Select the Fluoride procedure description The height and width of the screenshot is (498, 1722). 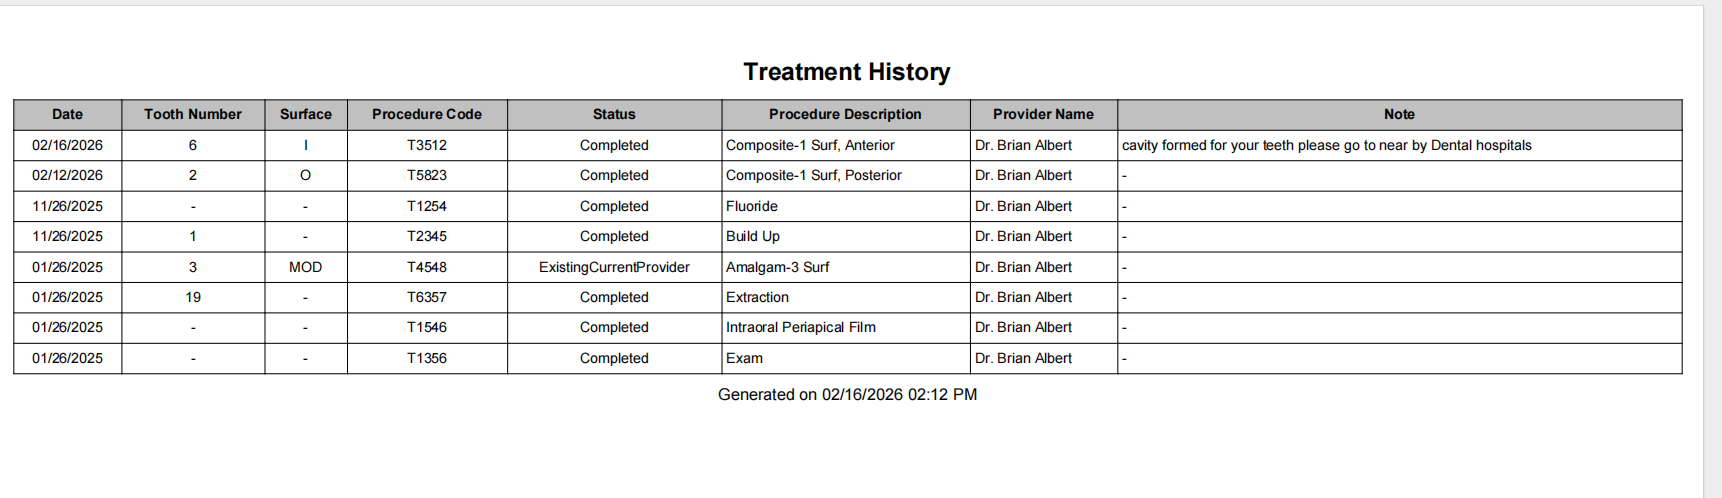pos(751,206)
